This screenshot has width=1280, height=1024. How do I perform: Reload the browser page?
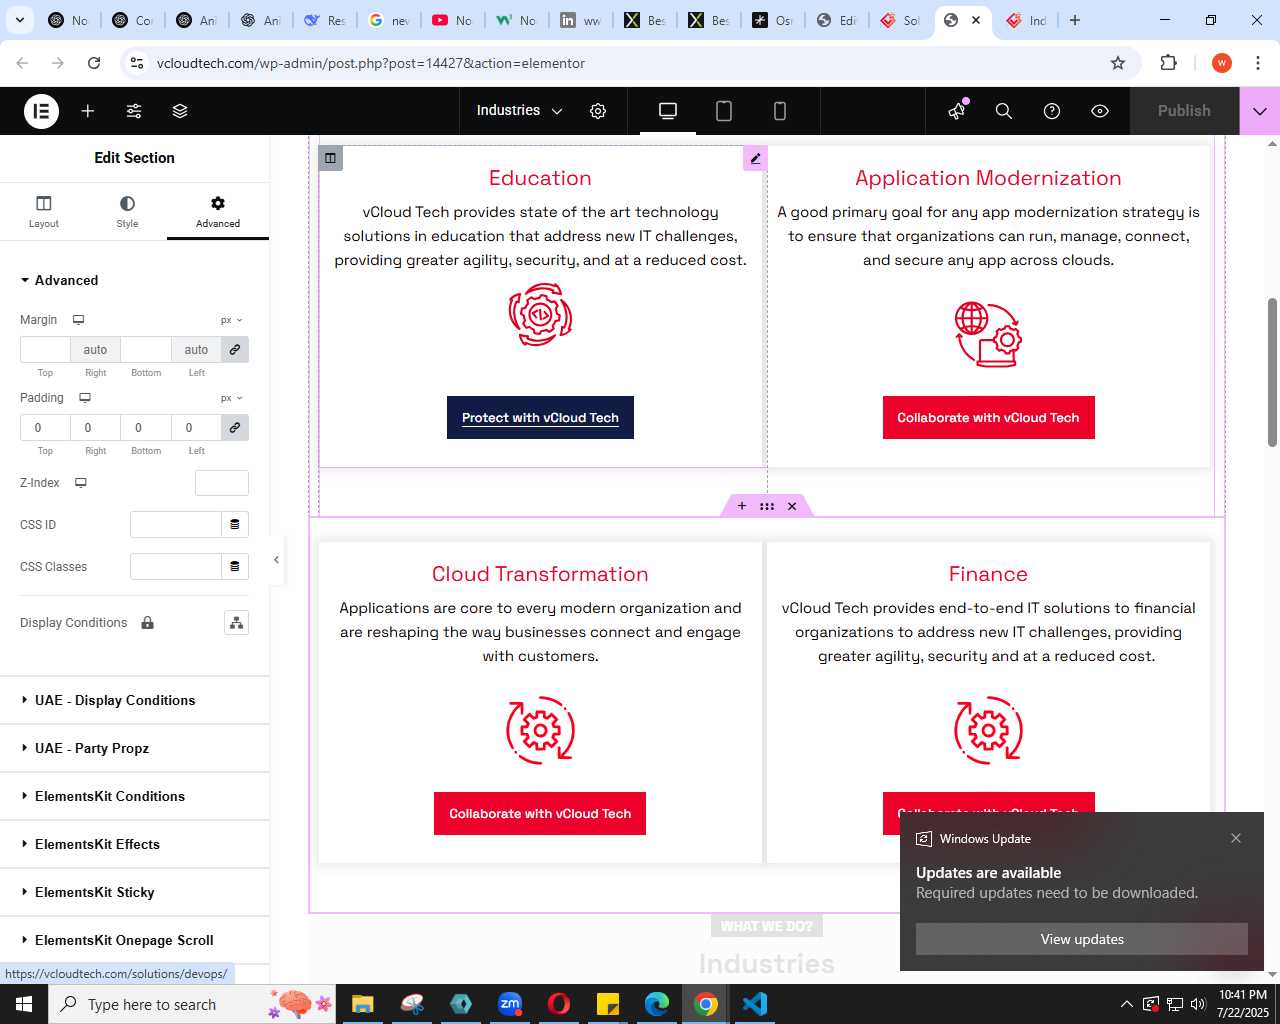pyautogui.click(x=94, y=63)
